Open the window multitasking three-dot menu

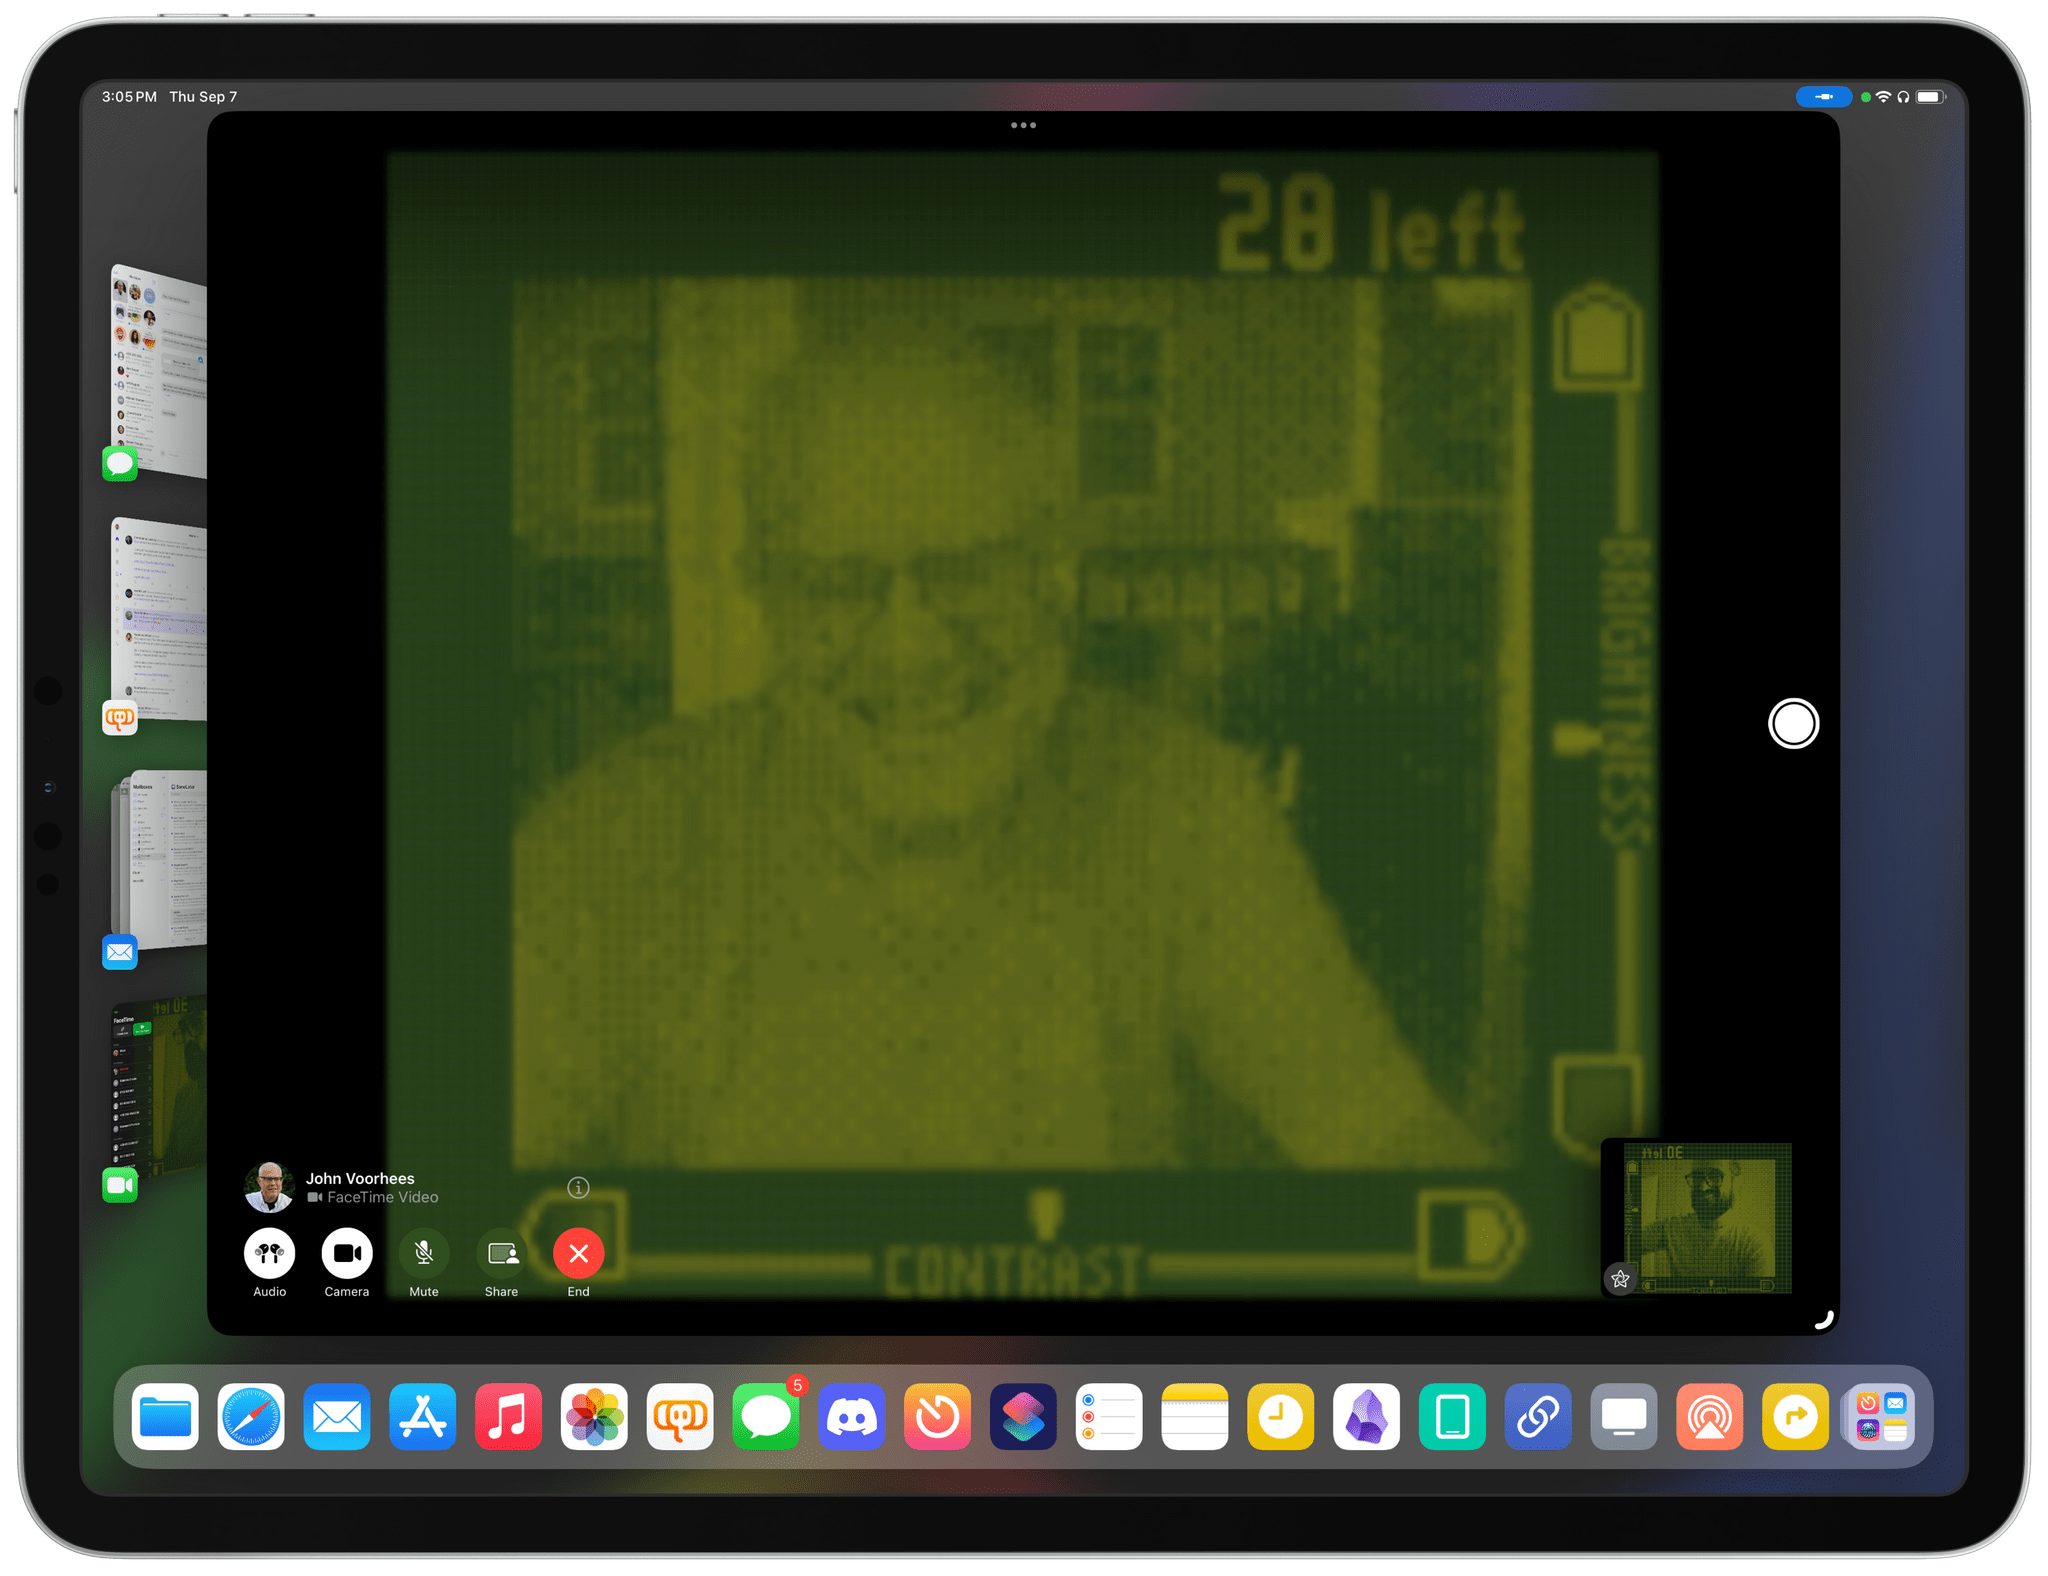(1023, 125)
